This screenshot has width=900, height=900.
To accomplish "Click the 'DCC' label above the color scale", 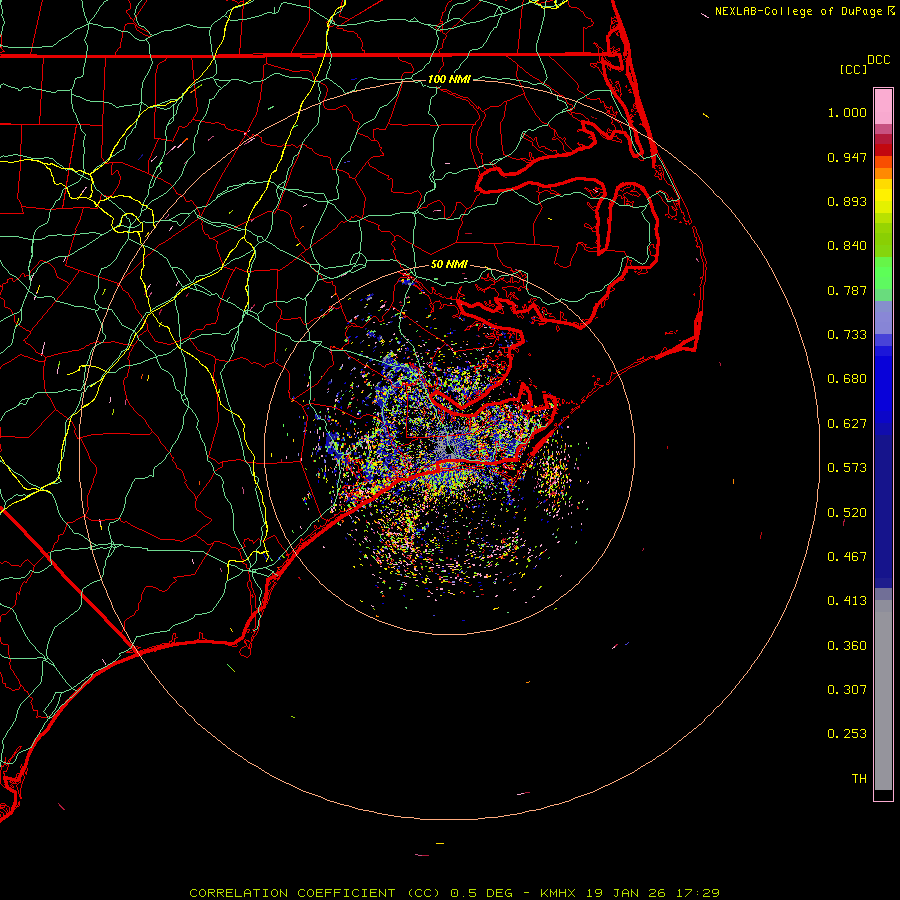I will click(879, 60).
